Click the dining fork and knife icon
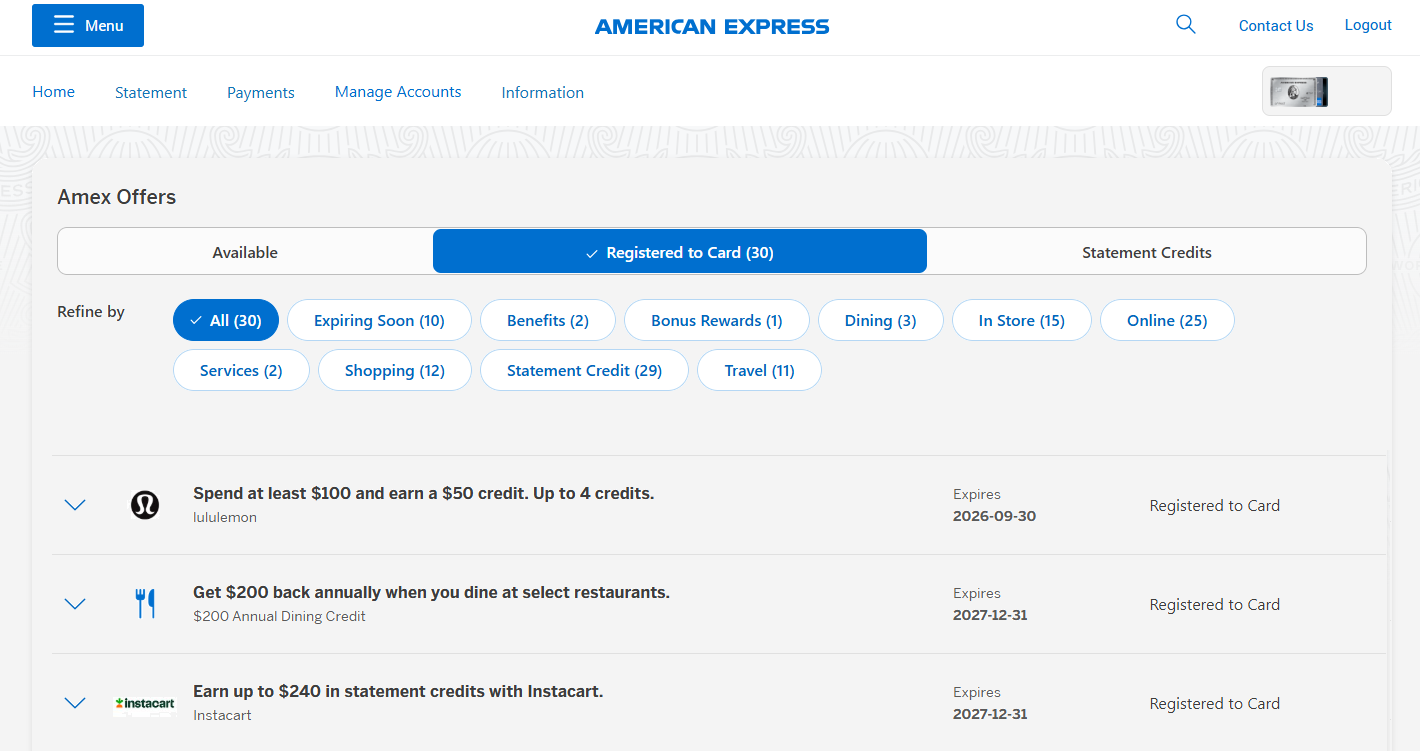This screenshot has height=751, width=1420. tap(144, 603)
